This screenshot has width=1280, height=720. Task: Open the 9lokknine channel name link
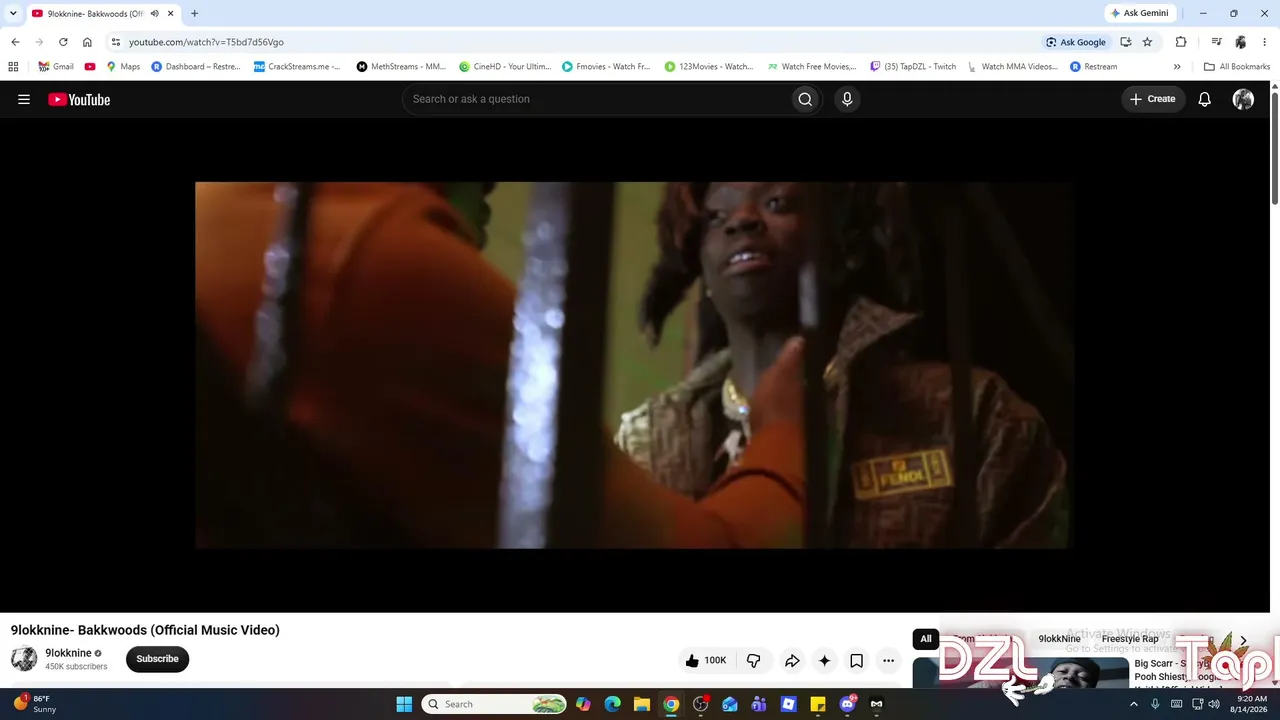68,653
